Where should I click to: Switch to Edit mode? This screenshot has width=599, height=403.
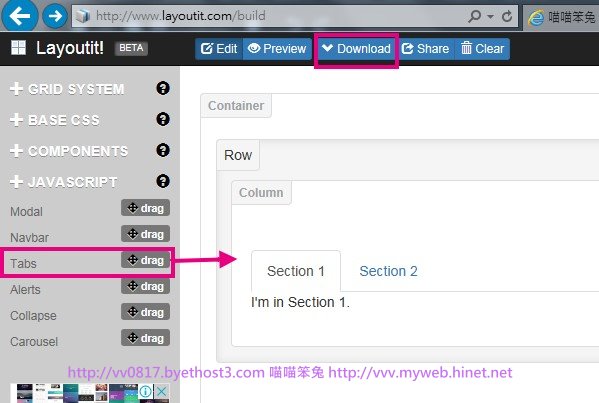[x=219, y=49]
